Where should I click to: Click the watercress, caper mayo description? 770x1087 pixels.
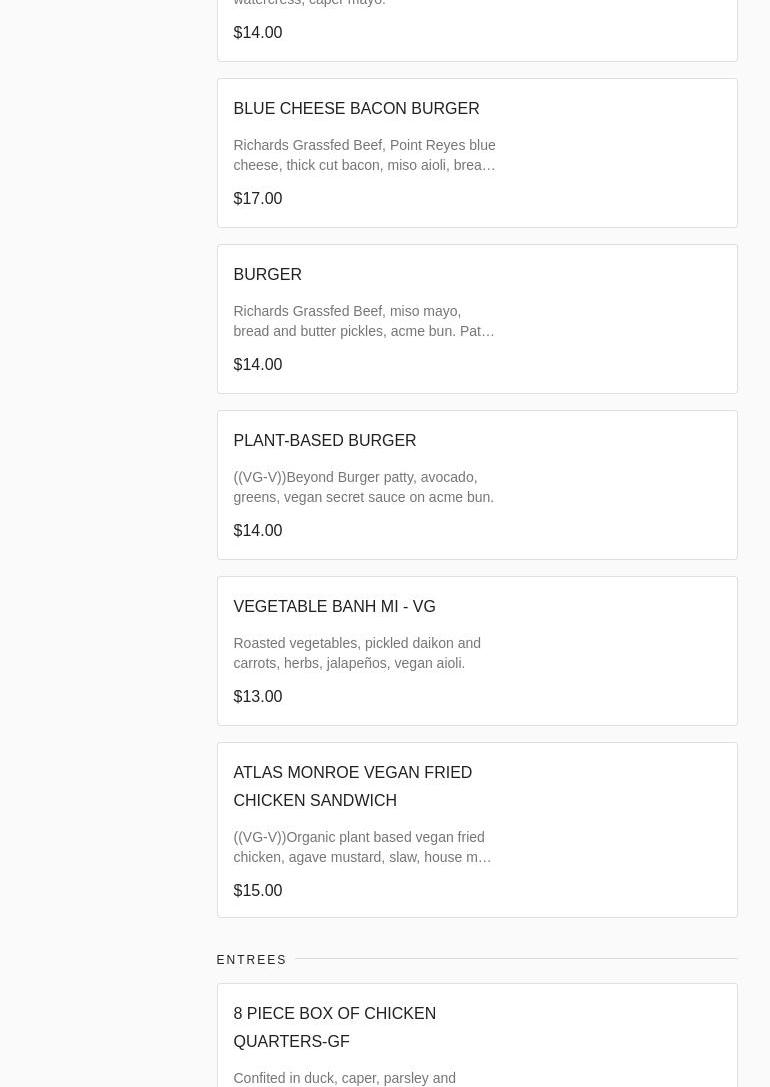pyautogui.click(x=309, y=3)
